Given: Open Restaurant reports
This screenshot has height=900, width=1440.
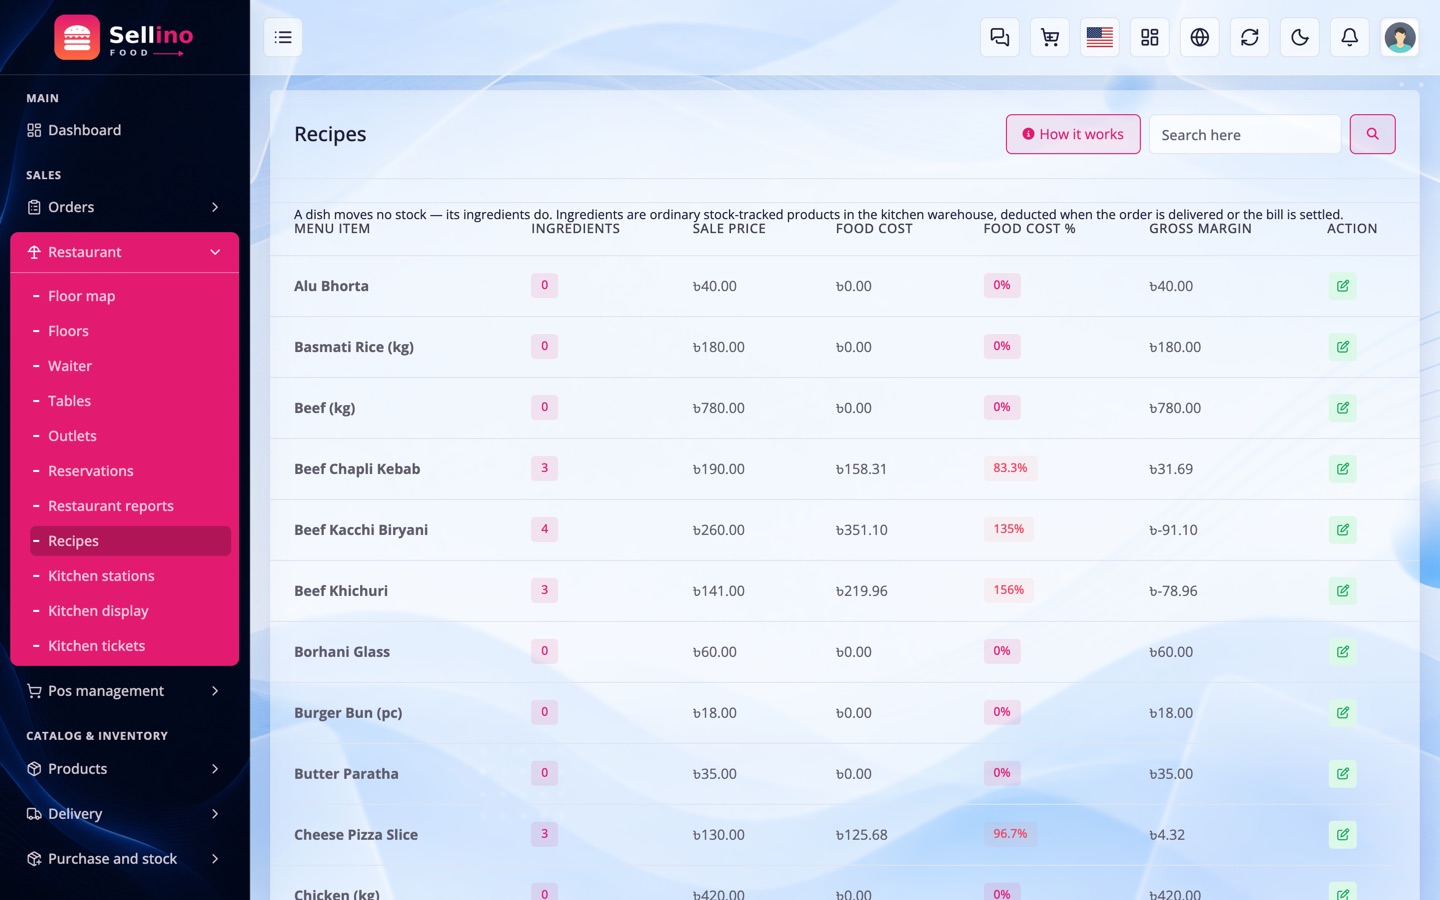Looking at the screenshot, I should [130, 506].
